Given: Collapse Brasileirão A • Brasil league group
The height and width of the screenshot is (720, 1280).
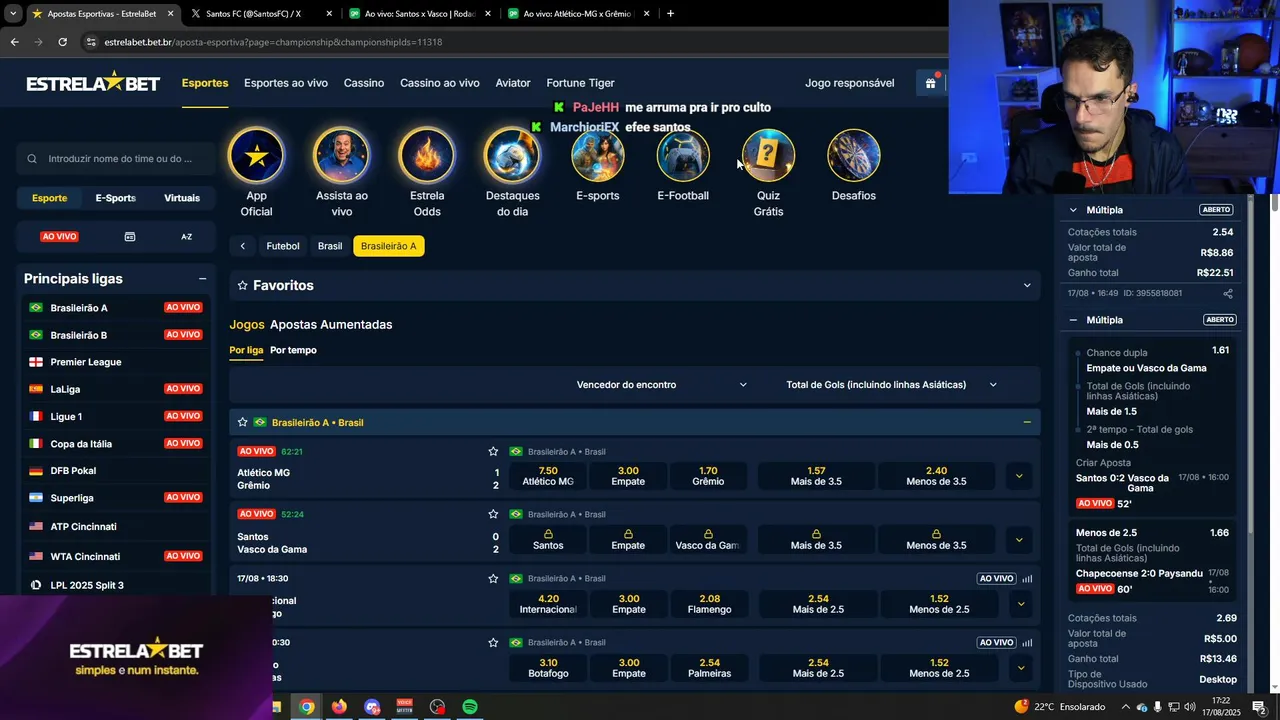Looking at the screenshot, I should (1027, 422).
